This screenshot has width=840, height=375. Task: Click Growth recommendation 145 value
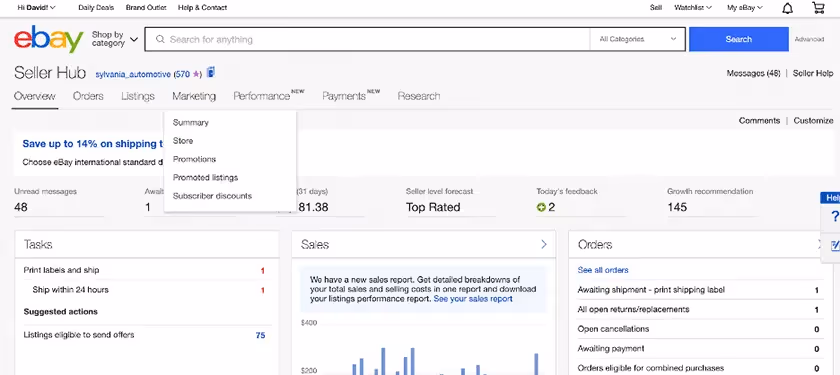pyautogui.click(x=677, y=207)
